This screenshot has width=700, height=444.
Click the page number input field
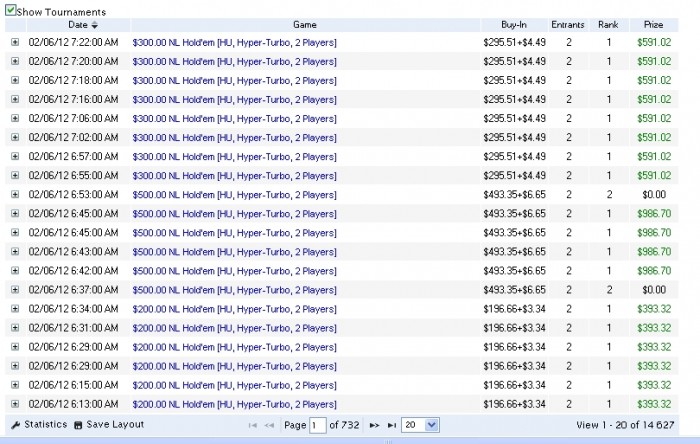[317, 425]
